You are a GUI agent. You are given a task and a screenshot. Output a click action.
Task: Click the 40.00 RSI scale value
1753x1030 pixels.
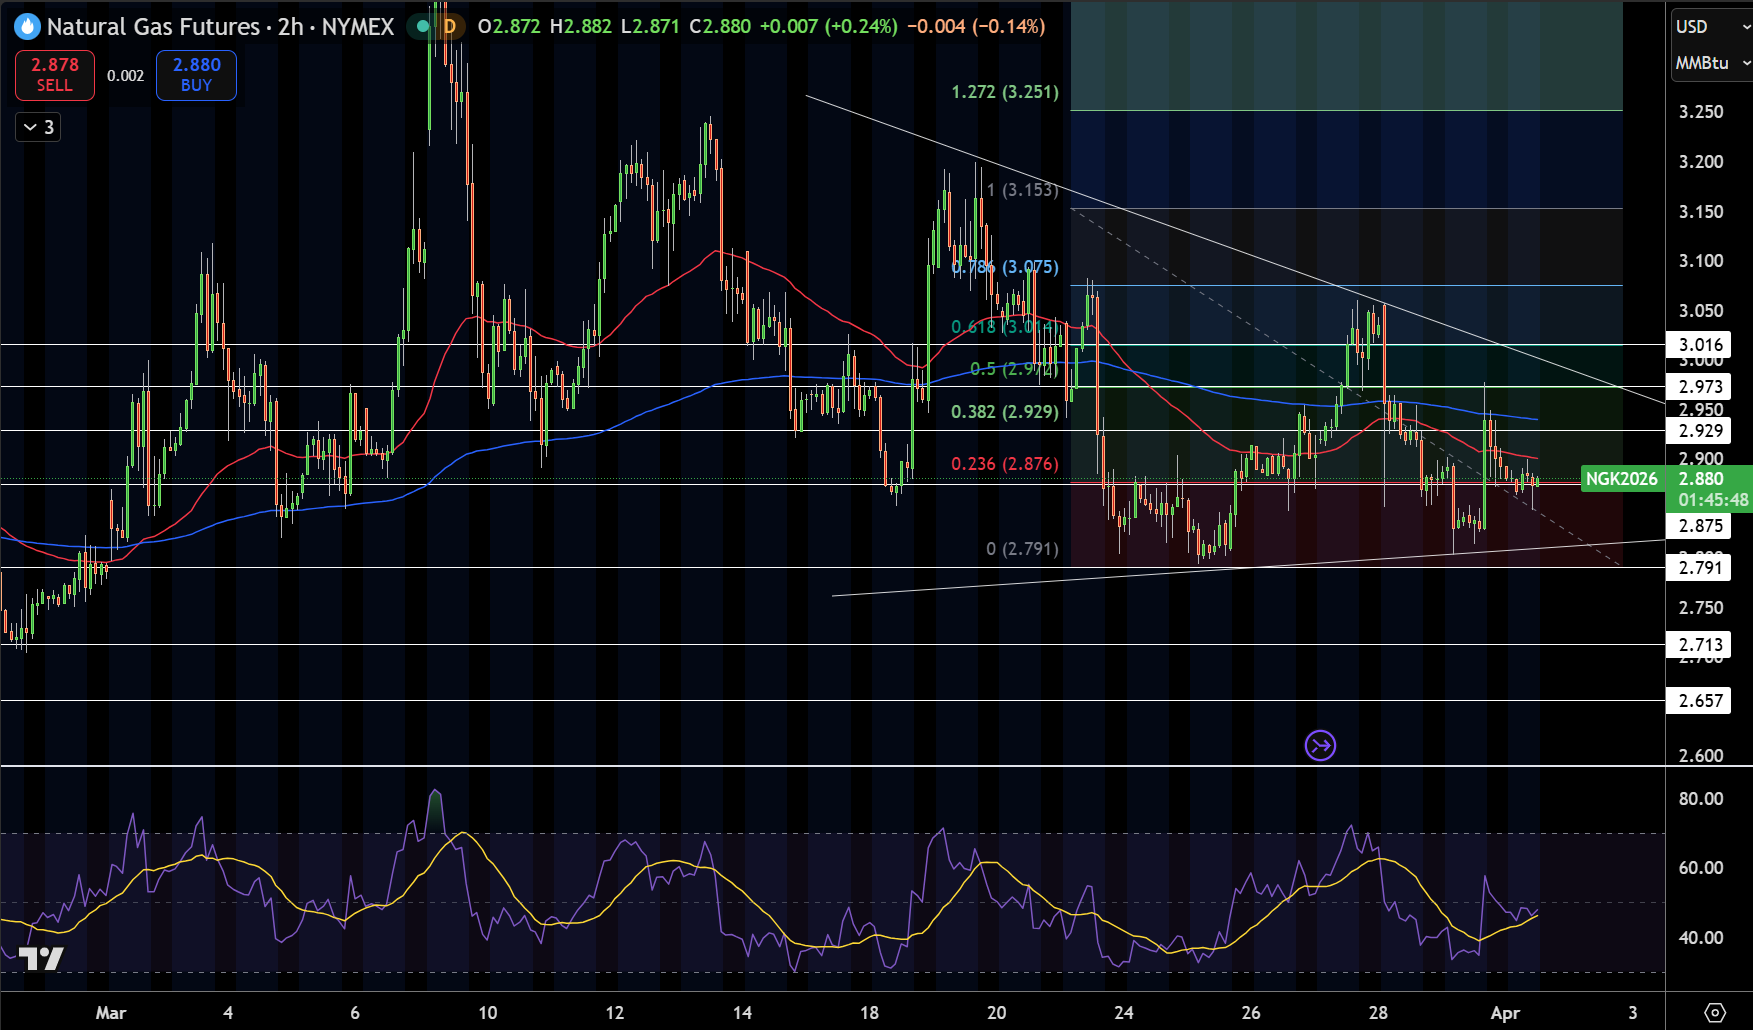click(1701, 938)
